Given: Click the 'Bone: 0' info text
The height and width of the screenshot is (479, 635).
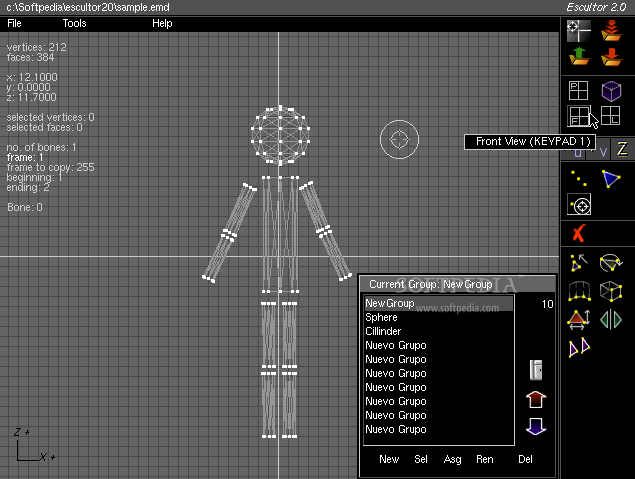Looking at the screenshot, I should 25,207.
